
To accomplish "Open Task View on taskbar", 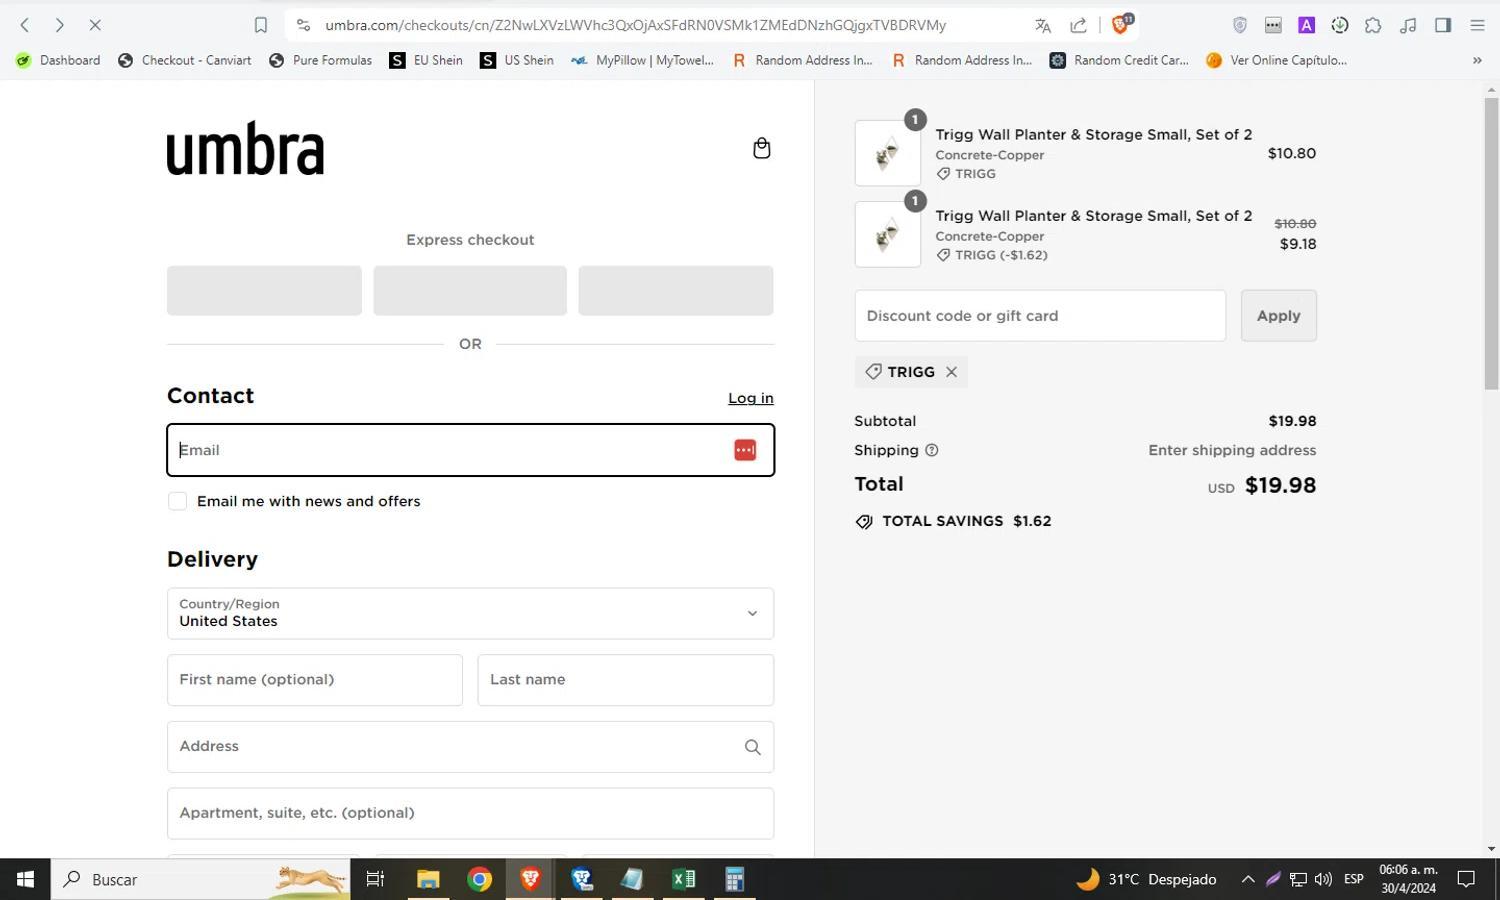I will [x=375, y=879].
